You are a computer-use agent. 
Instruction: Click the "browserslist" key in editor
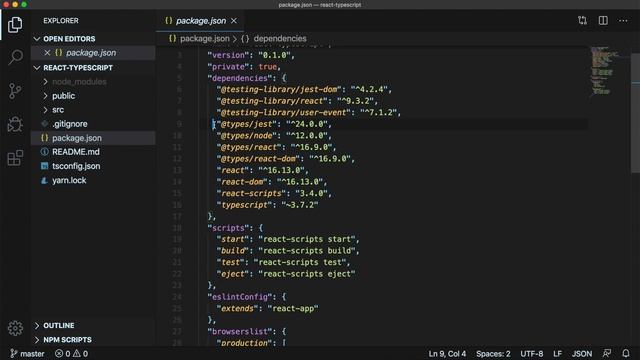[240, 331]
